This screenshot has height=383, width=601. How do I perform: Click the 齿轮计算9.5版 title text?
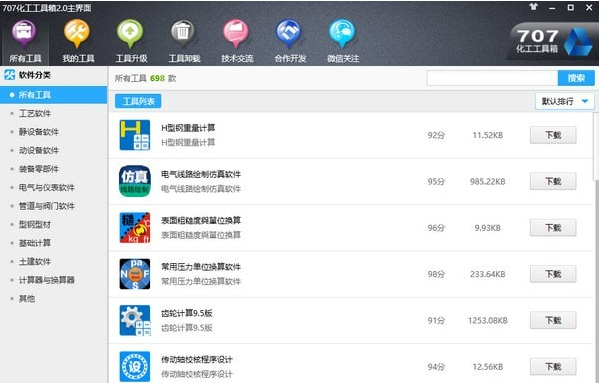pyautogui.click(x=187, y=313)
